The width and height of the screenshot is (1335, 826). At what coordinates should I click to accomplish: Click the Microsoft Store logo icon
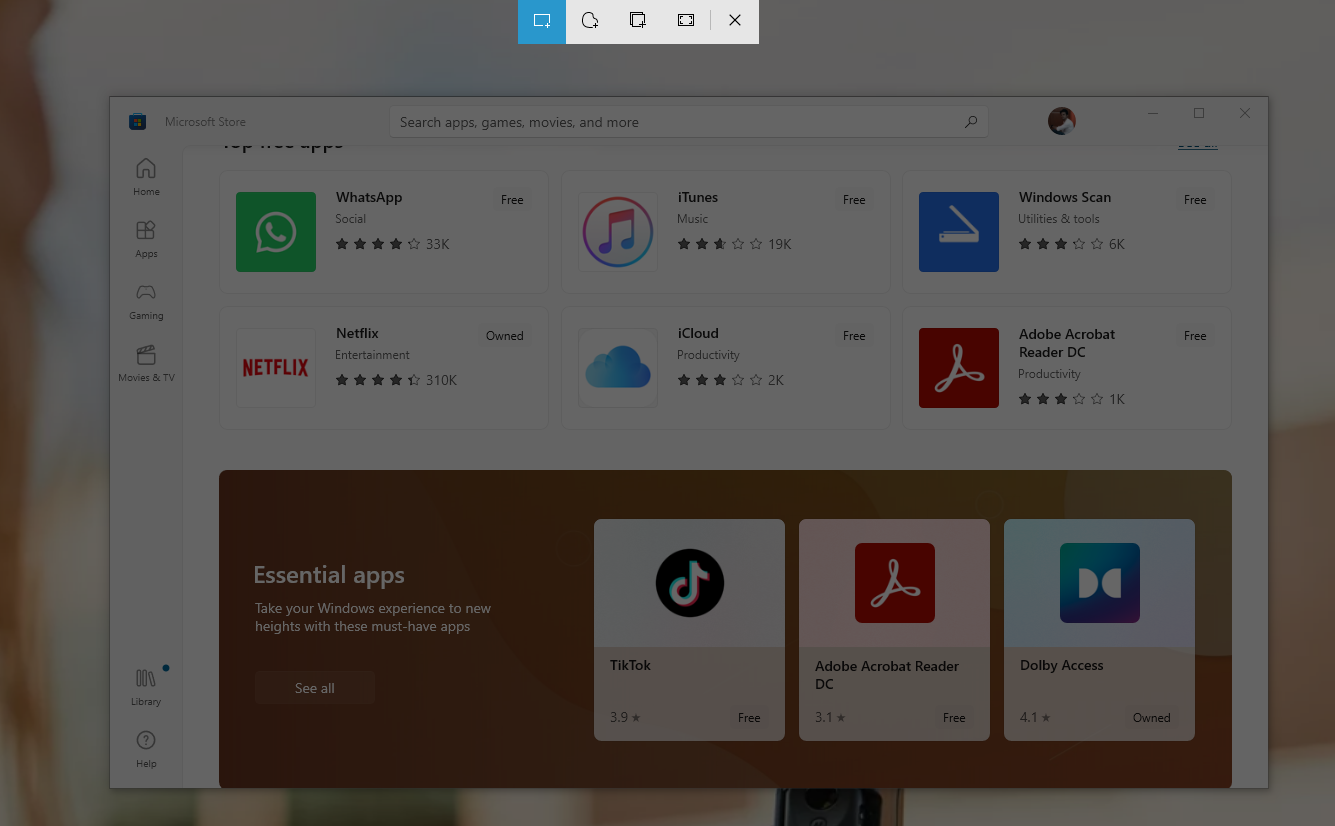(138, 122)
